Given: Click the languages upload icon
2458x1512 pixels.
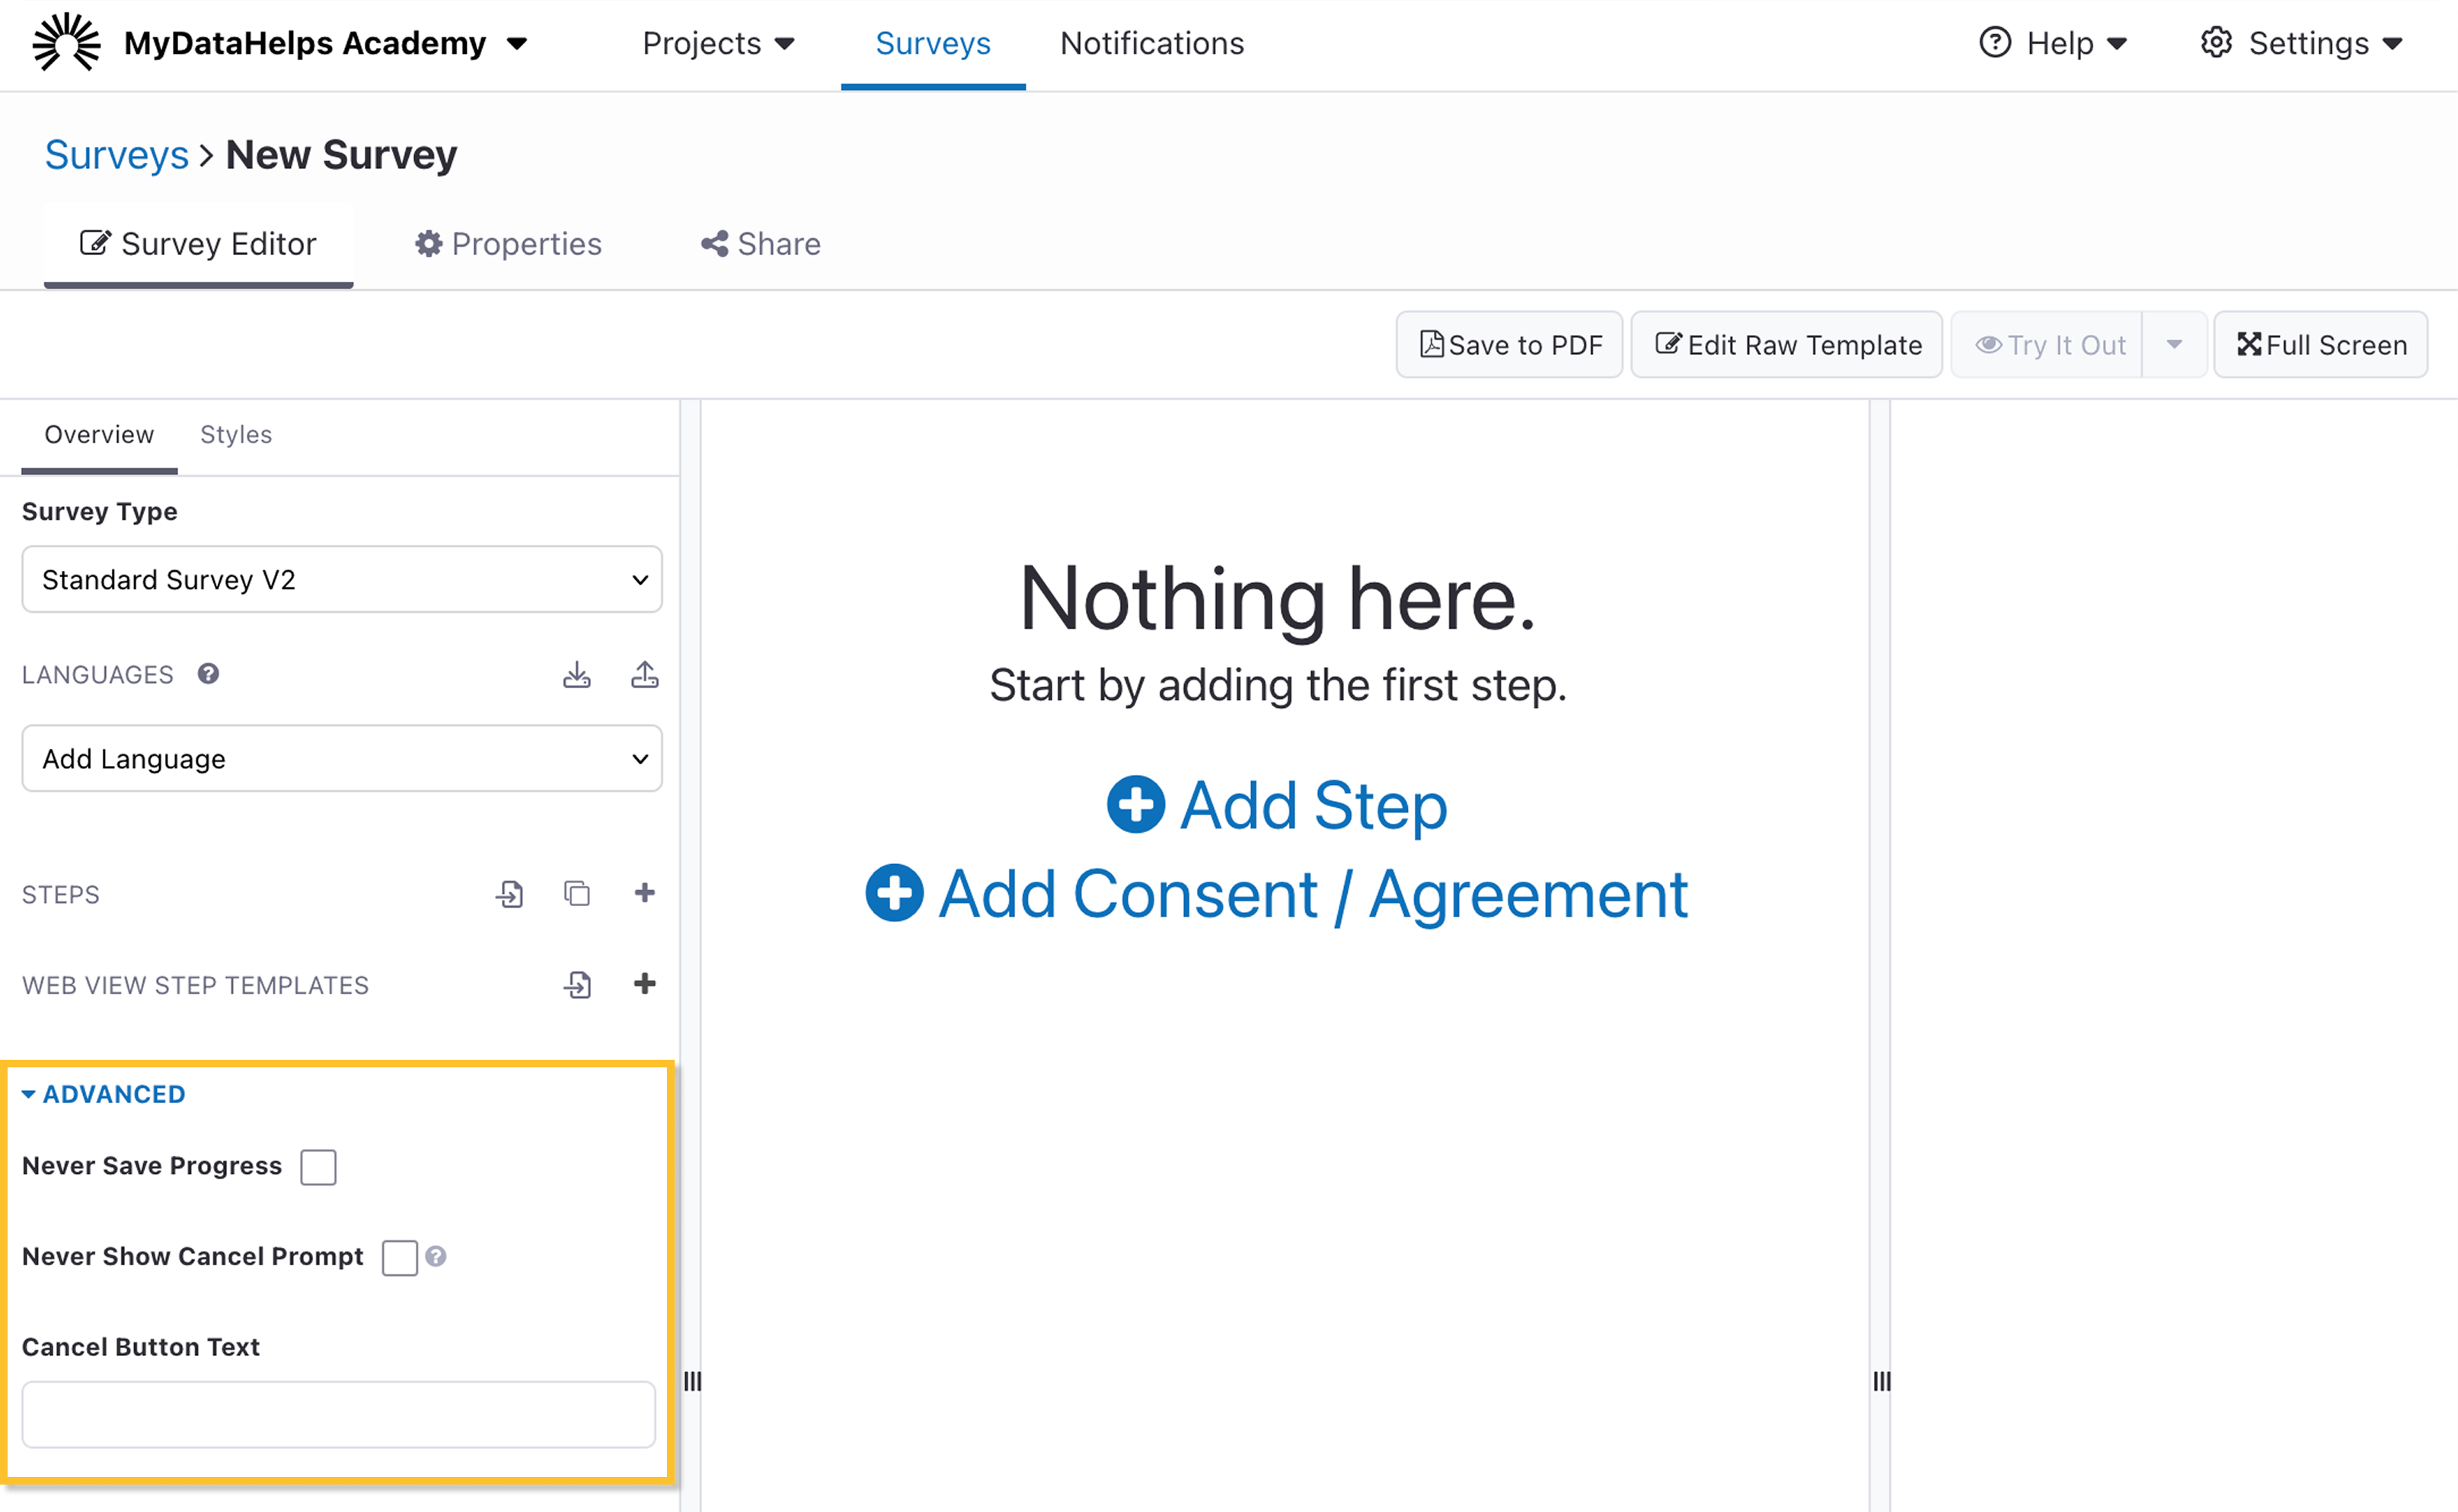Looking at the screenshot, I should 644,675.
